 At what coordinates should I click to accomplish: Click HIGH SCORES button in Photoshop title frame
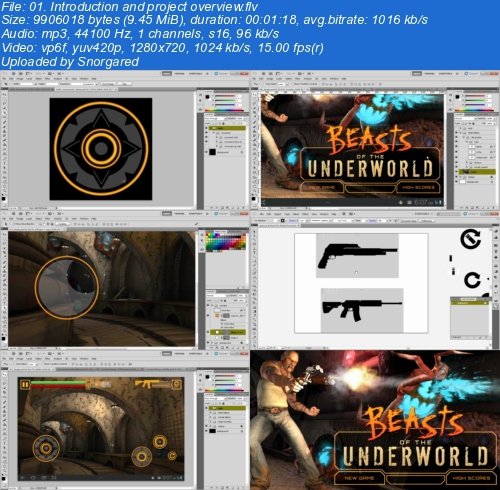pos(418,188)
